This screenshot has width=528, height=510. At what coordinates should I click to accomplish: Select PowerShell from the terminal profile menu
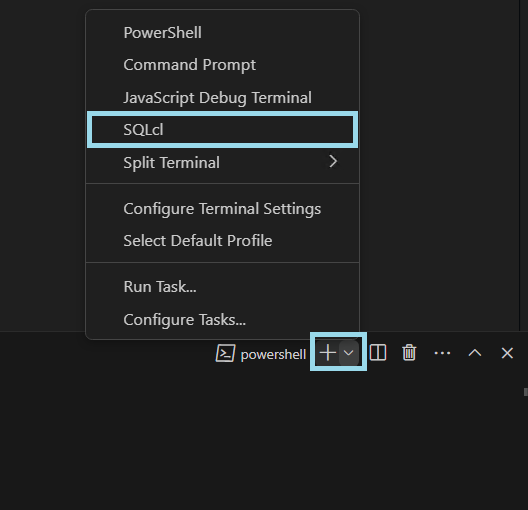click(x=223, y=33)
